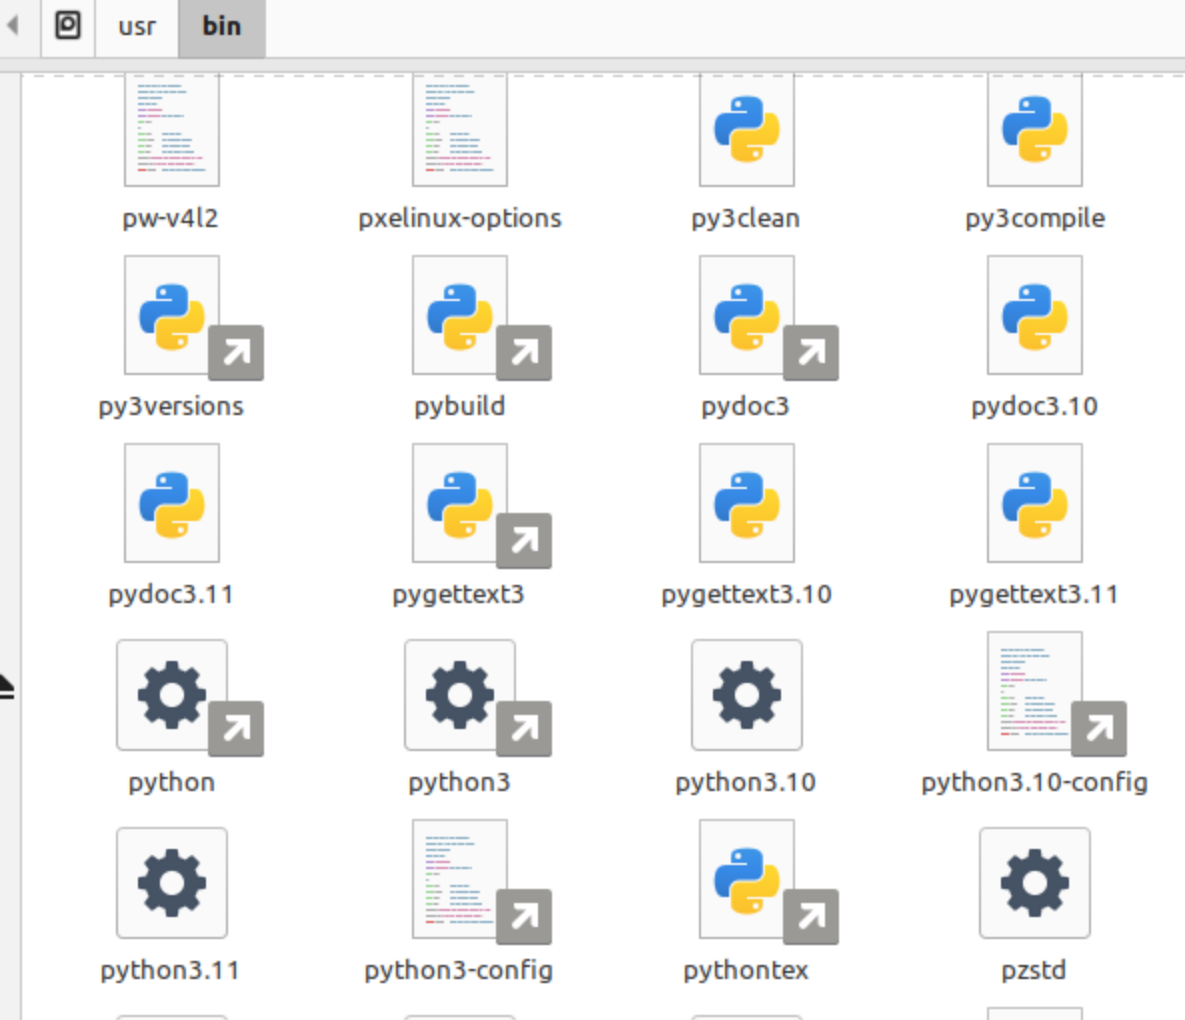This screenshot has height=1020, width=1185.
Task: Select the python3.10 executable gear icon
Action: click(x=747, y=695)
